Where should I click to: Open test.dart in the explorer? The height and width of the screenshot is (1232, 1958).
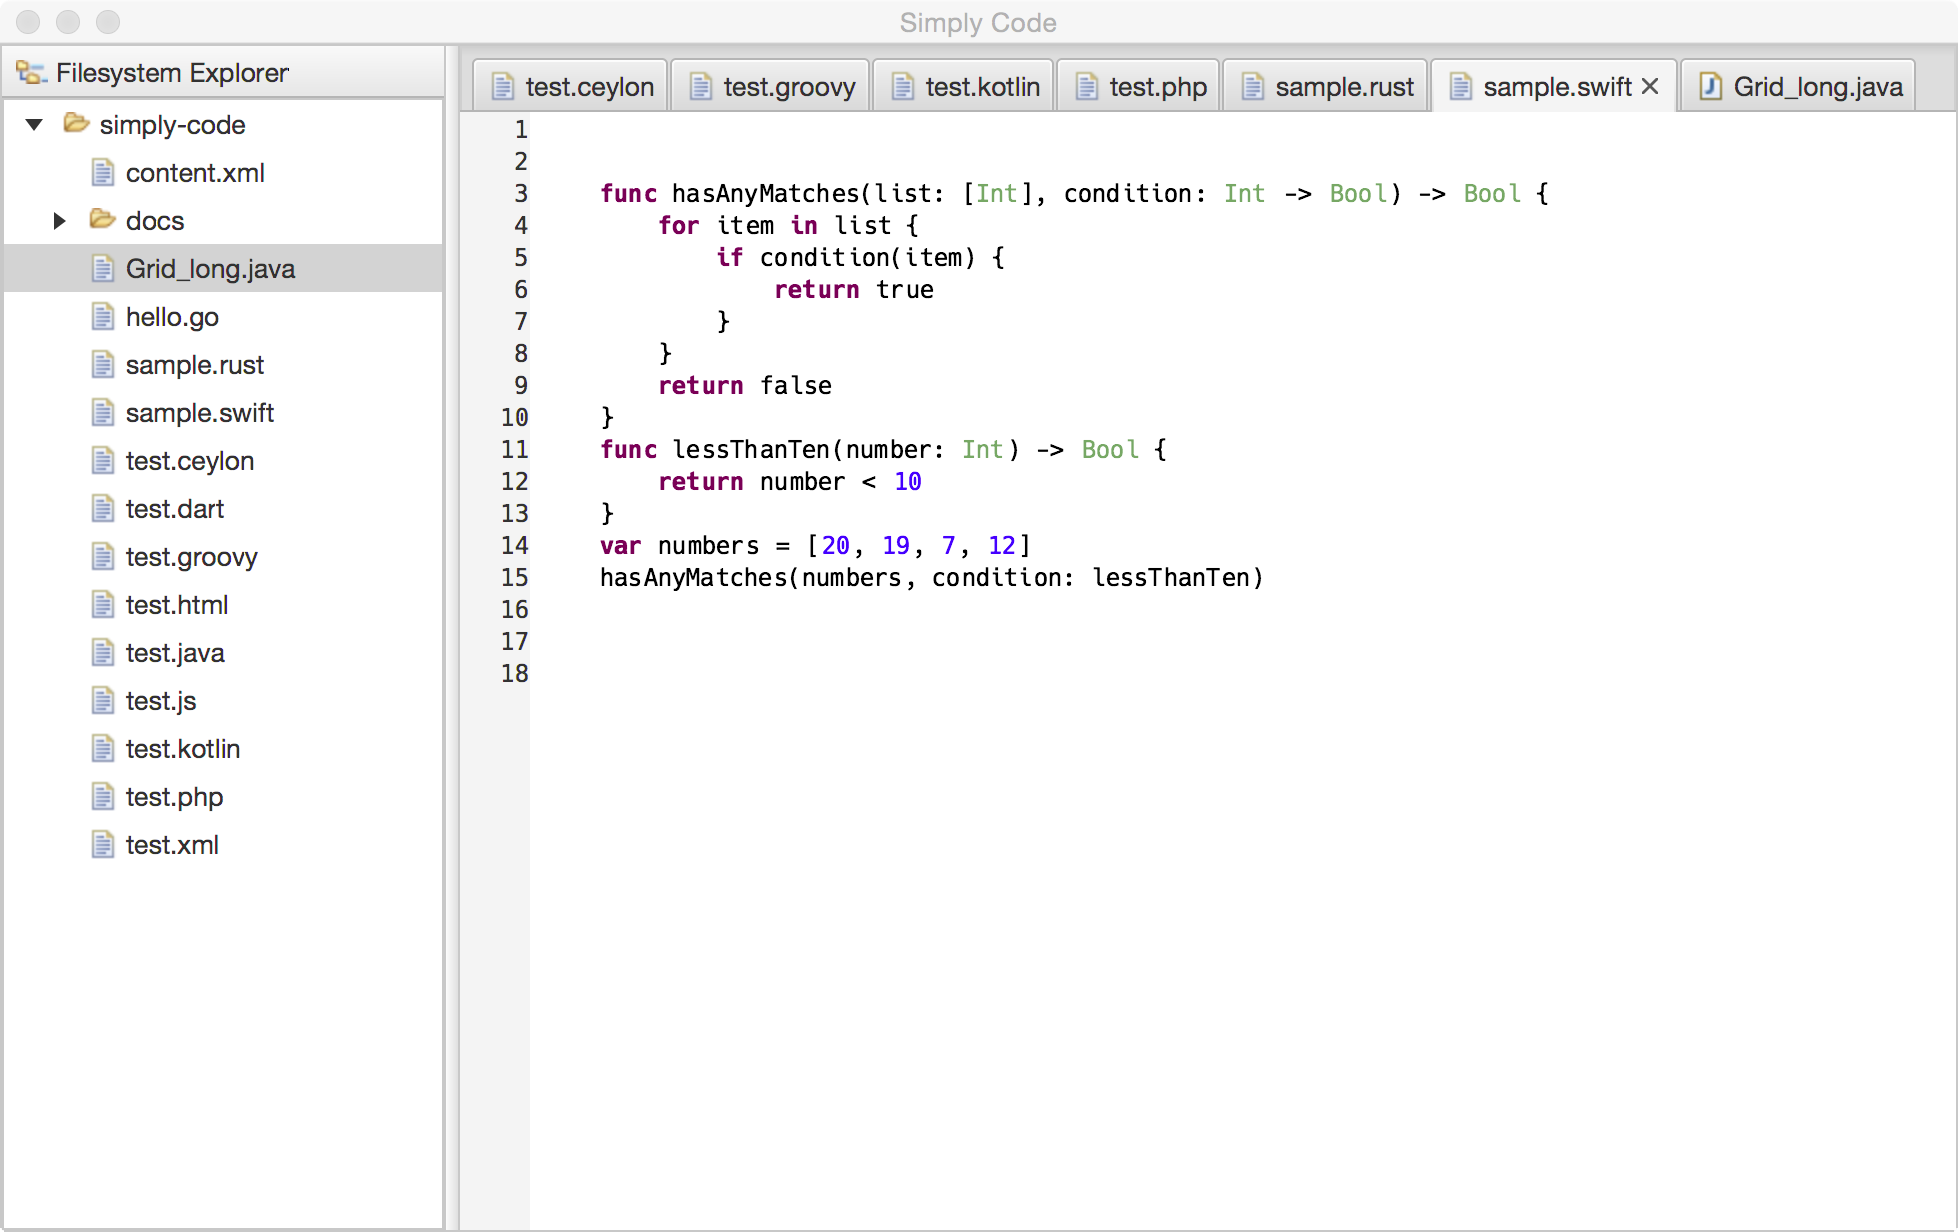[x=174, y=509]
